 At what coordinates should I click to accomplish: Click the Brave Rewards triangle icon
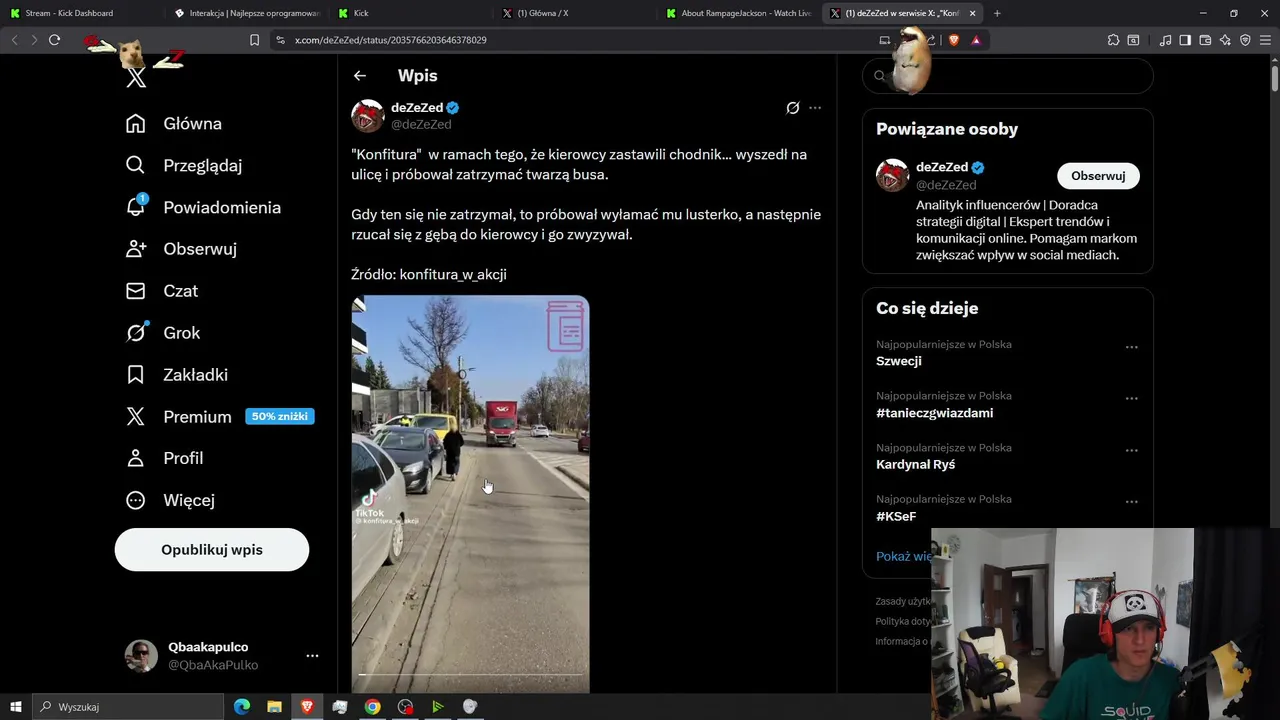[975, 40]
